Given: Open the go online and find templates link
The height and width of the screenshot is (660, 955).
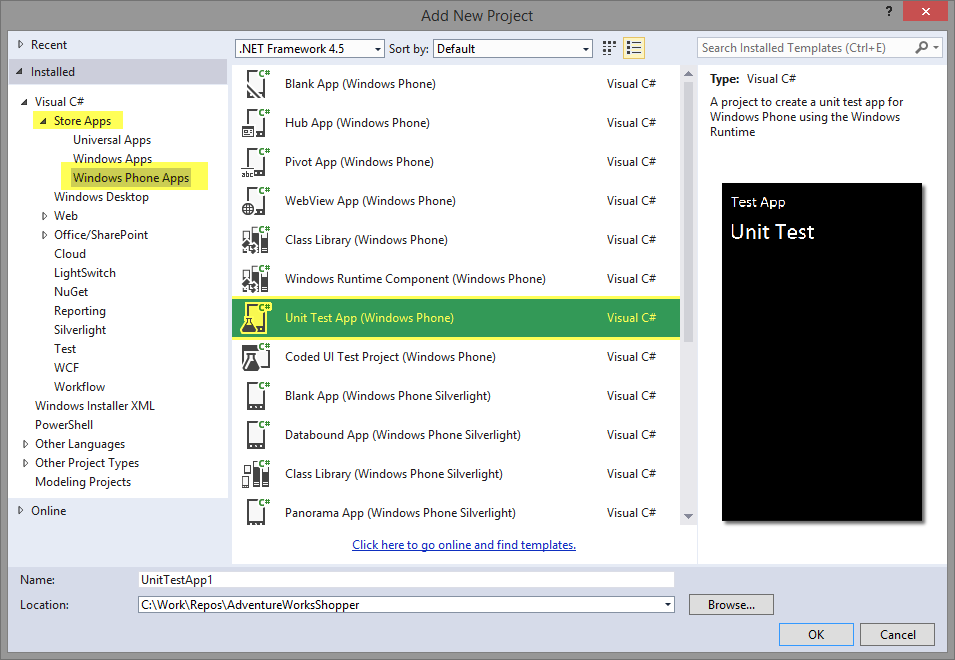Looking at the screenshot, I should 464,544.
